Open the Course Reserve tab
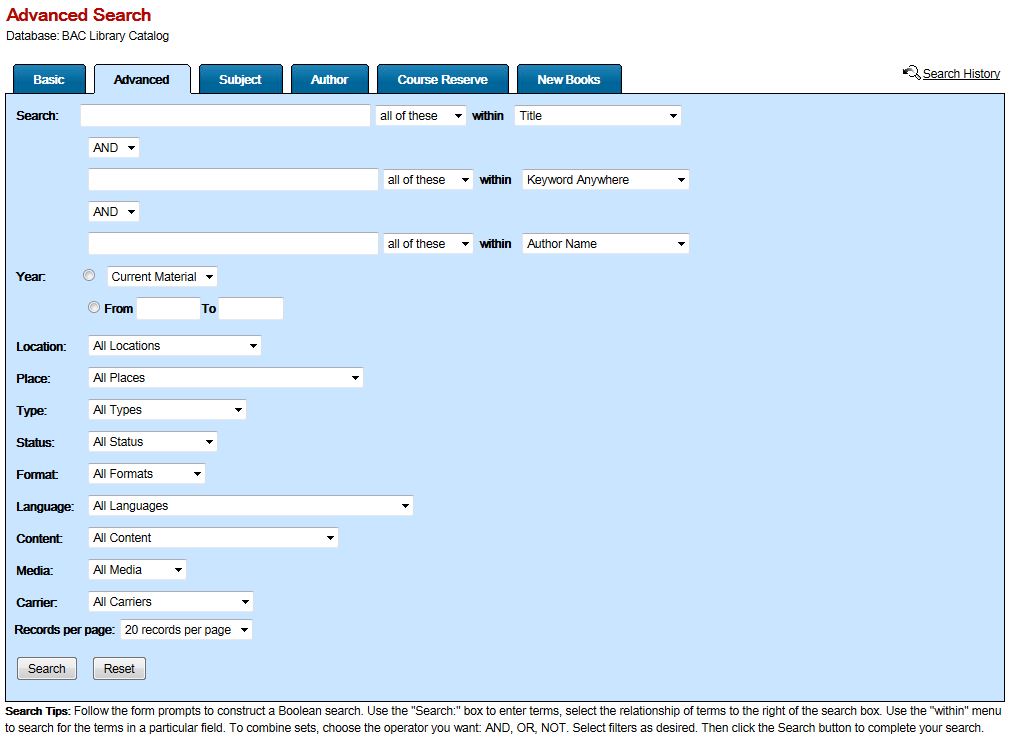The image size is (1019, 756). tap(443, 79)
